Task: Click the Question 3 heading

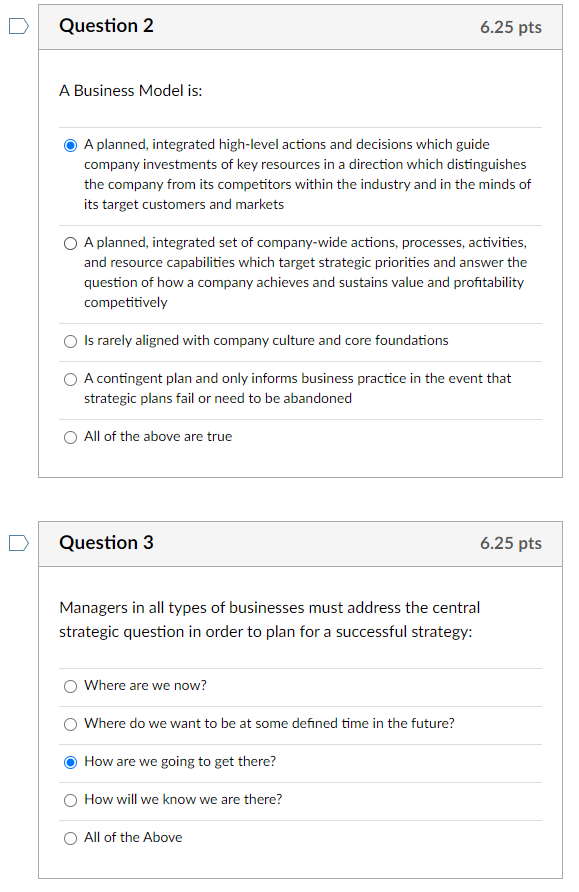Action: coord(106,543)
